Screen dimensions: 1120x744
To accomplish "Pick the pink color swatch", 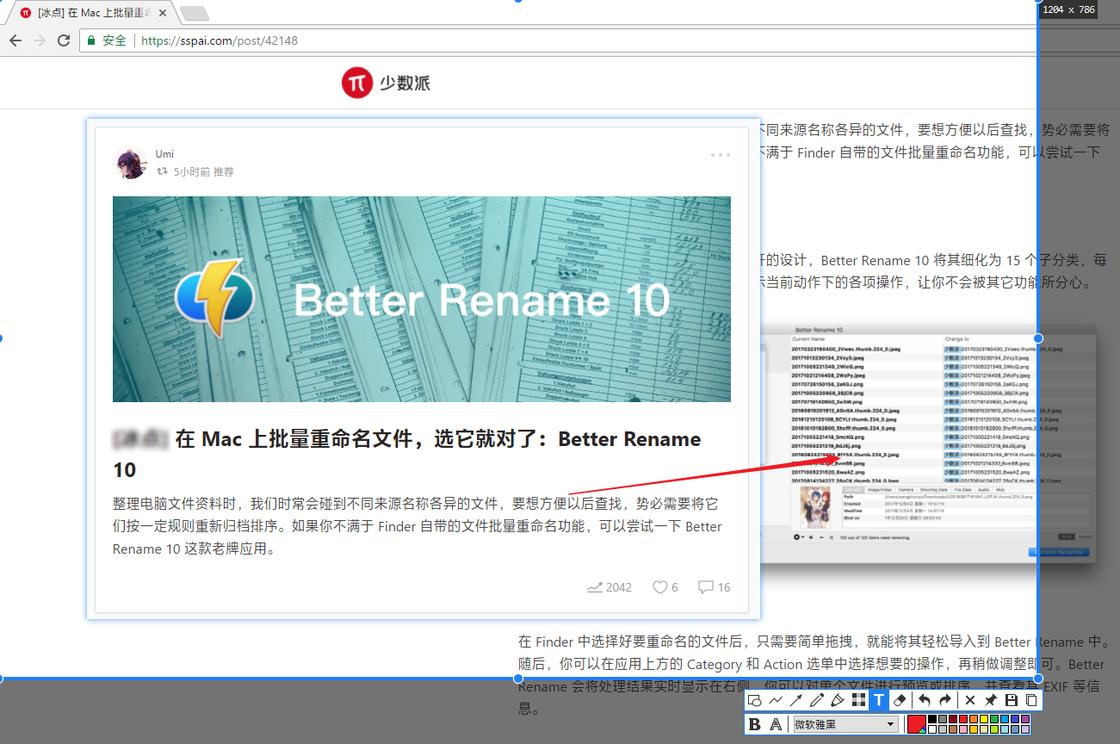I will [963, 730].
